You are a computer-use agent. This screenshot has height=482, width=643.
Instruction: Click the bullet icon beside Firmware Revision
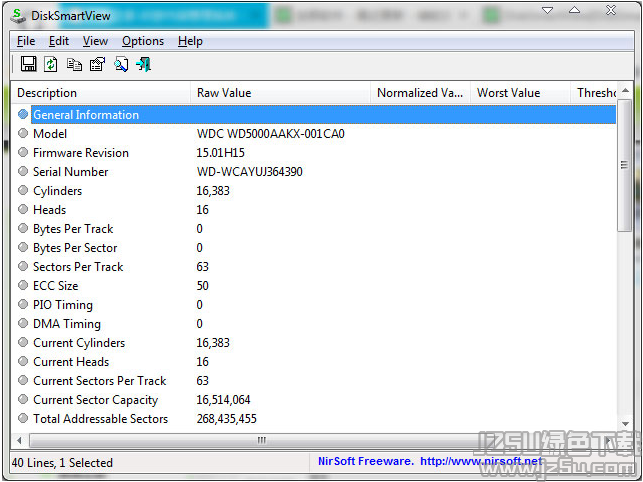click(x=23, y=152)
